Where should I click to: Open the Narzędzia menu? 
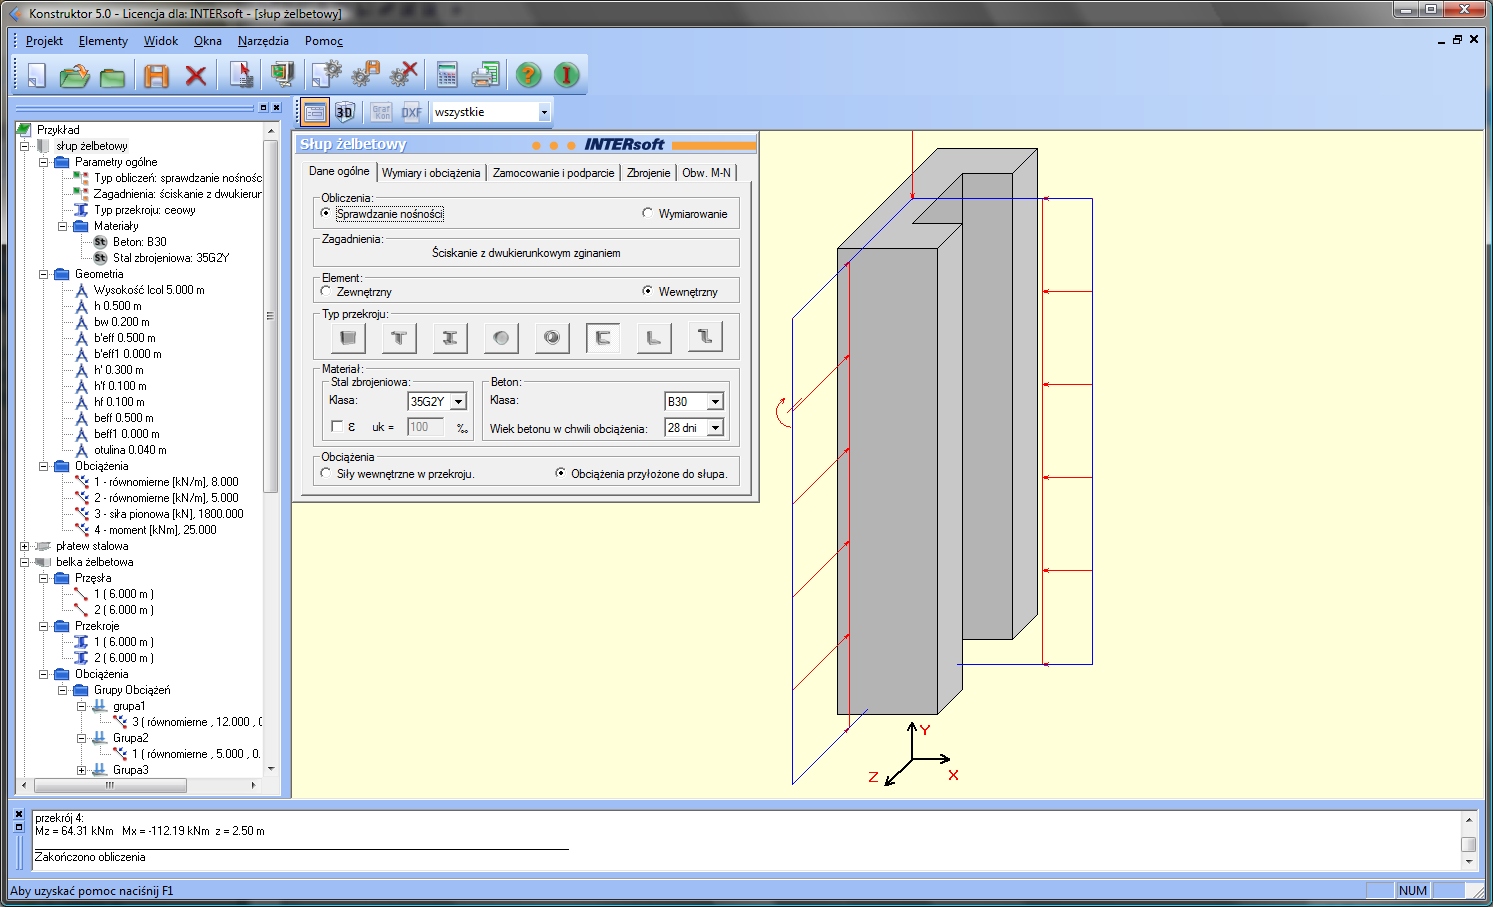pos(263,41)
